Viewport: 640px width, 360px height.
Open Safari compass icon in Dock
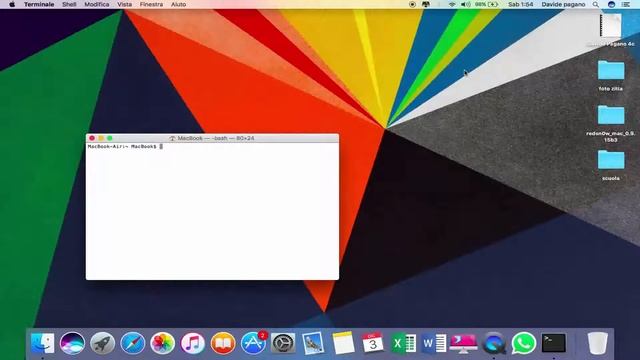[133, 343]
